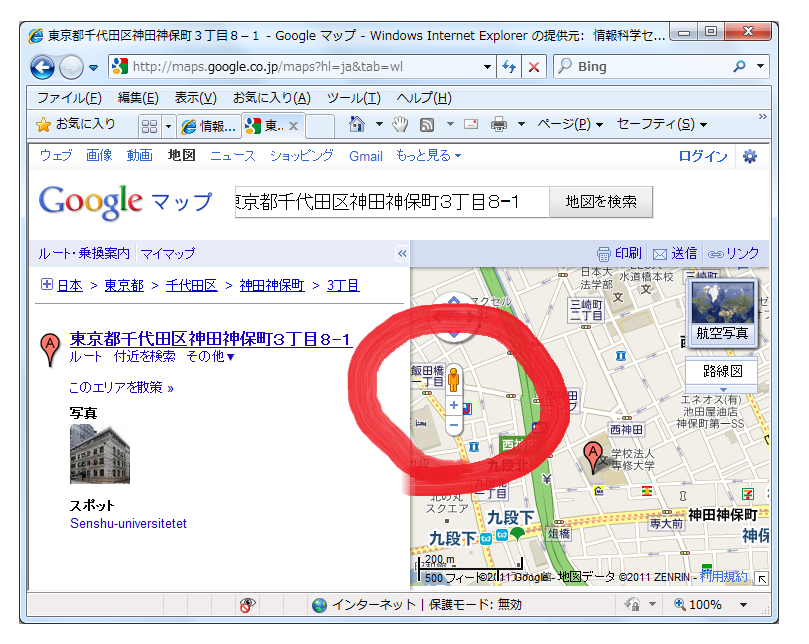809x644 pixels.
Task: Click the RSS feeds icon
Action: tap(427, 125)
